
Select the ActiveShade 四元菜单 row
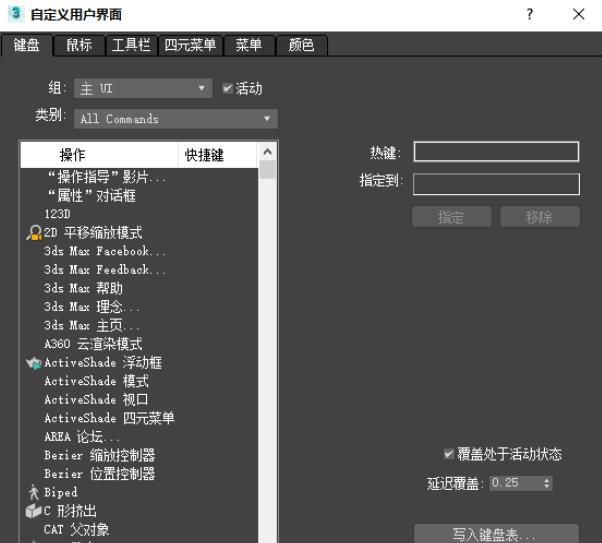[139, 418]
